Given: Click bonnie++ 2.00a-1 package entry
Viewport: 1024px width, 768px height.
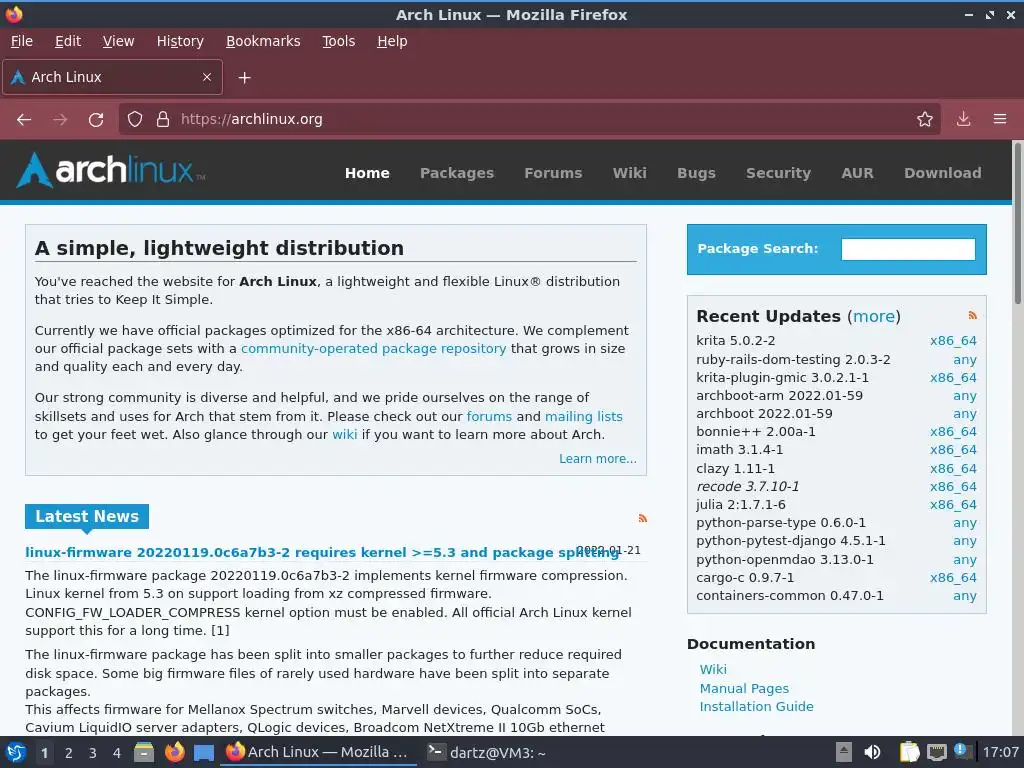Looking at the screenshot, I should 756,432.
